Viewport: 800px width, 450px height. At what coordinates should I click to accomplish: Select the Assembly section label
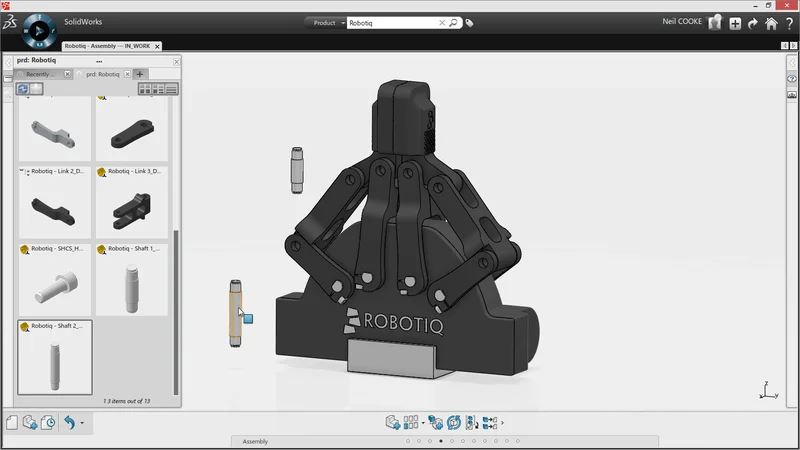click(255, 442)
